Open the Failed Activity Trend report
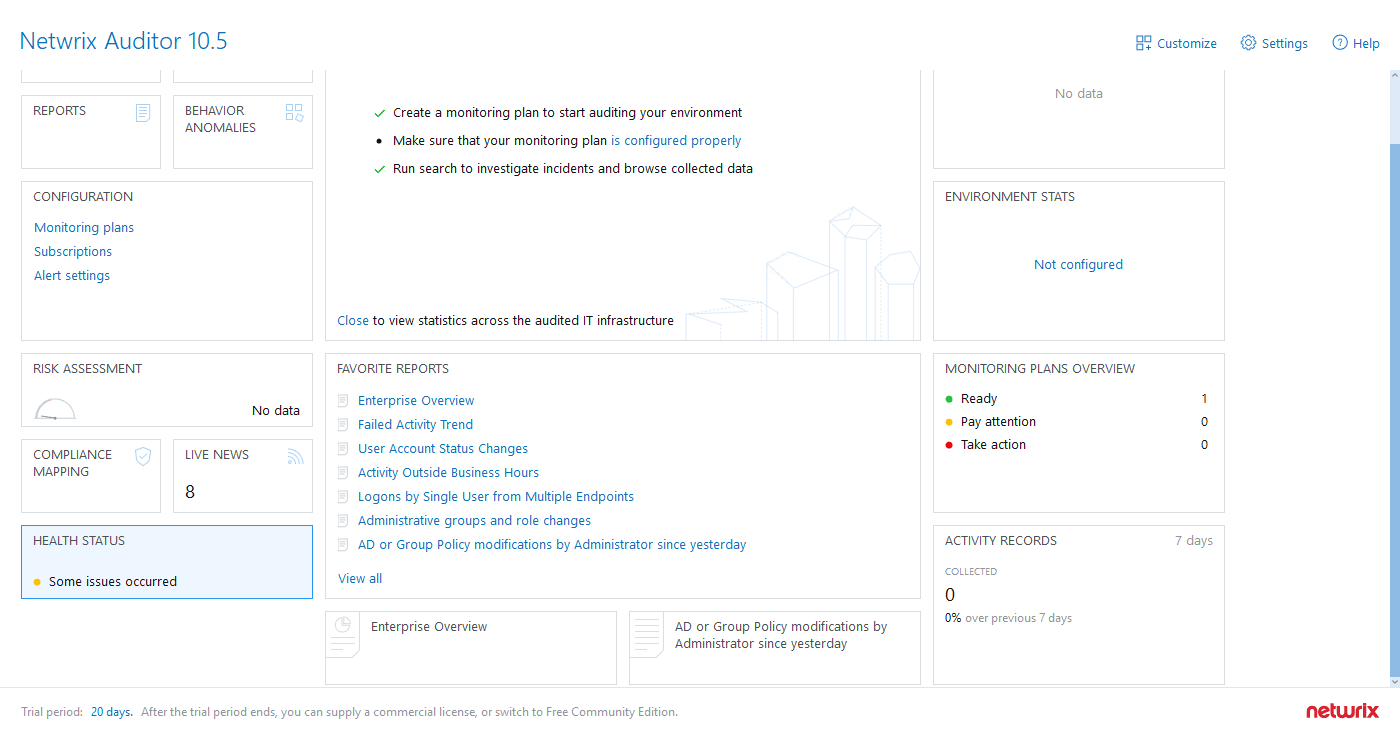Image resolution: width=1400 pixels, height=733 pixels. coord(415,424)
